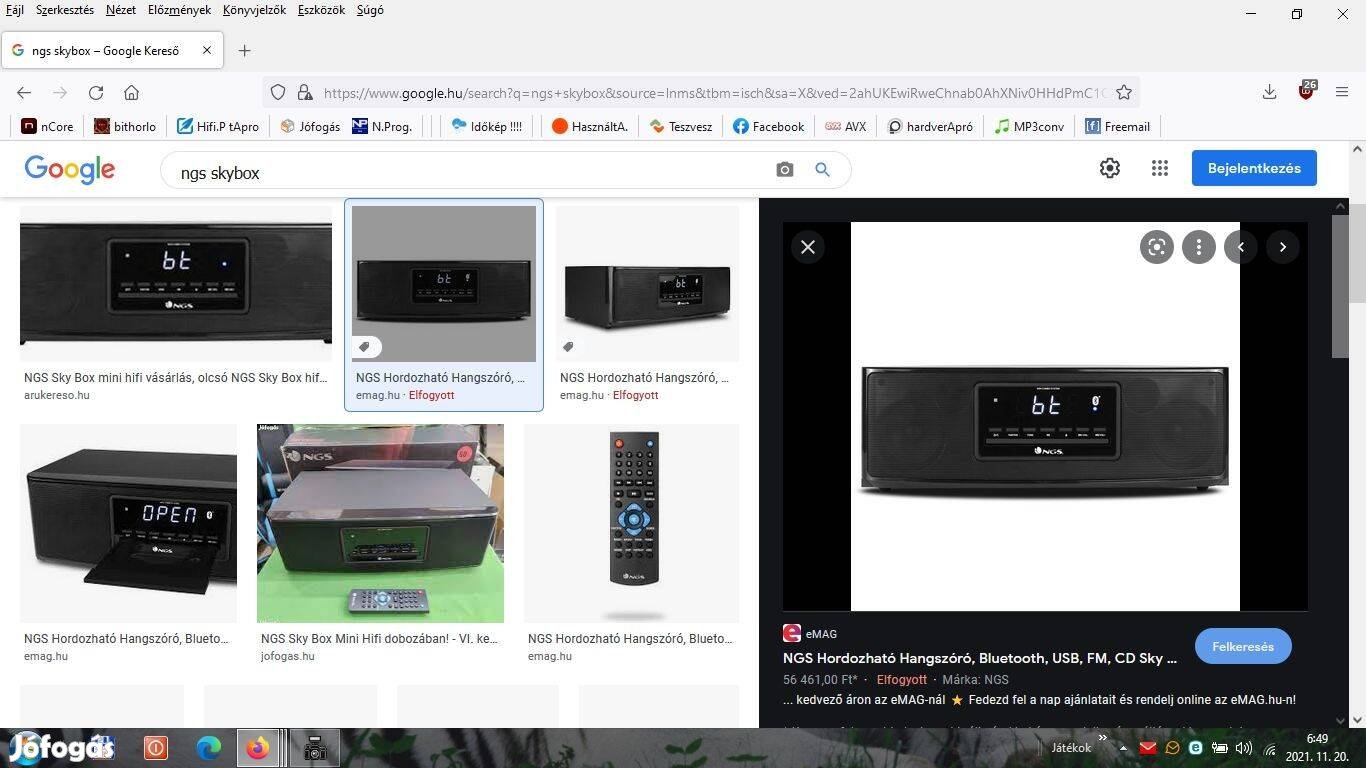Open the camera app taskbar icon
Image resolution: width=1366 pixels, height=768 pixels.
click(315, 747)
